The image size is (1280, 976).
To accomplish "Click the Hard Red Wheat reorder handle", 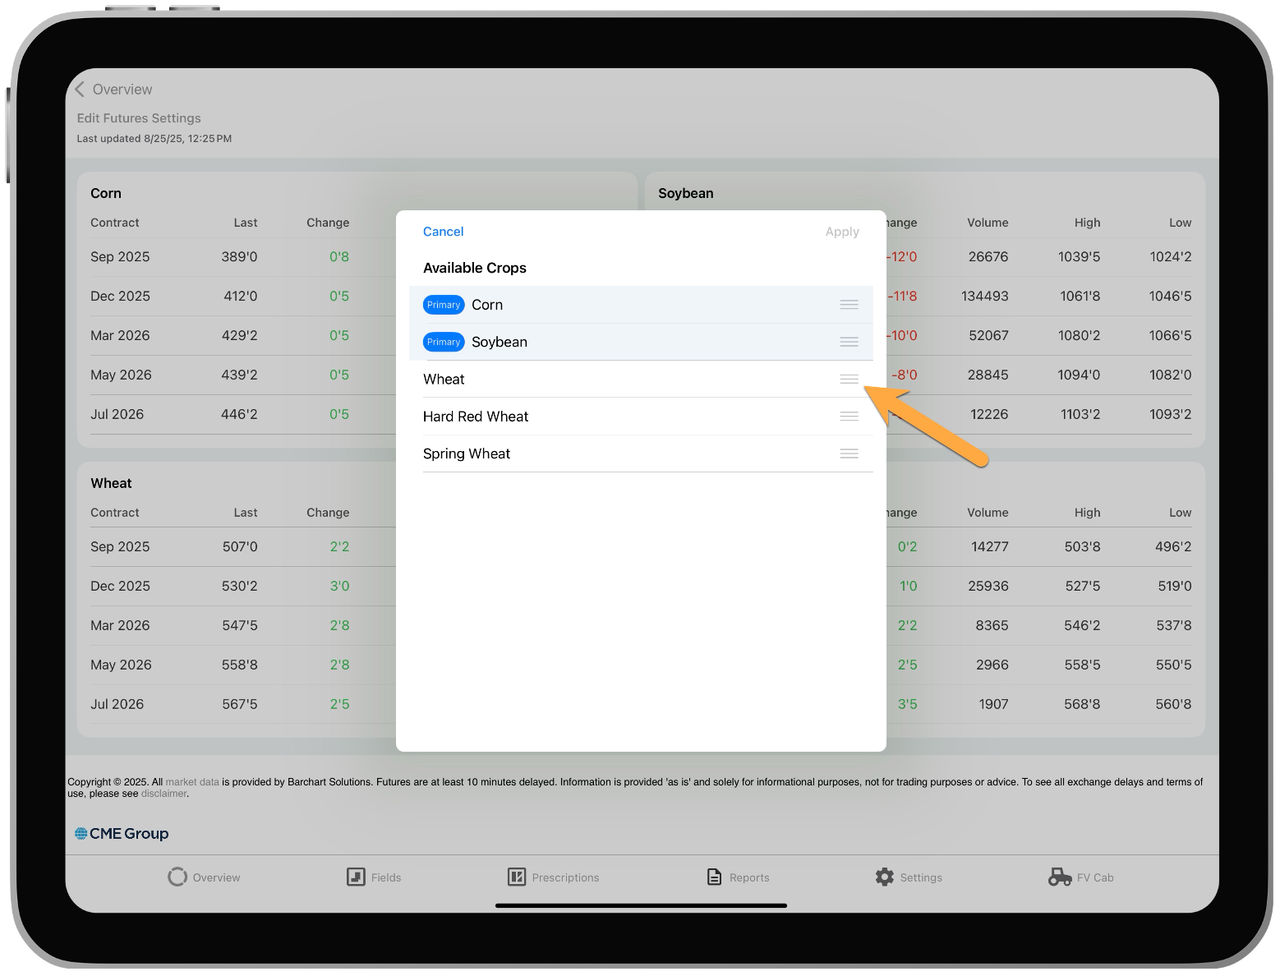I will pos(849,416).
